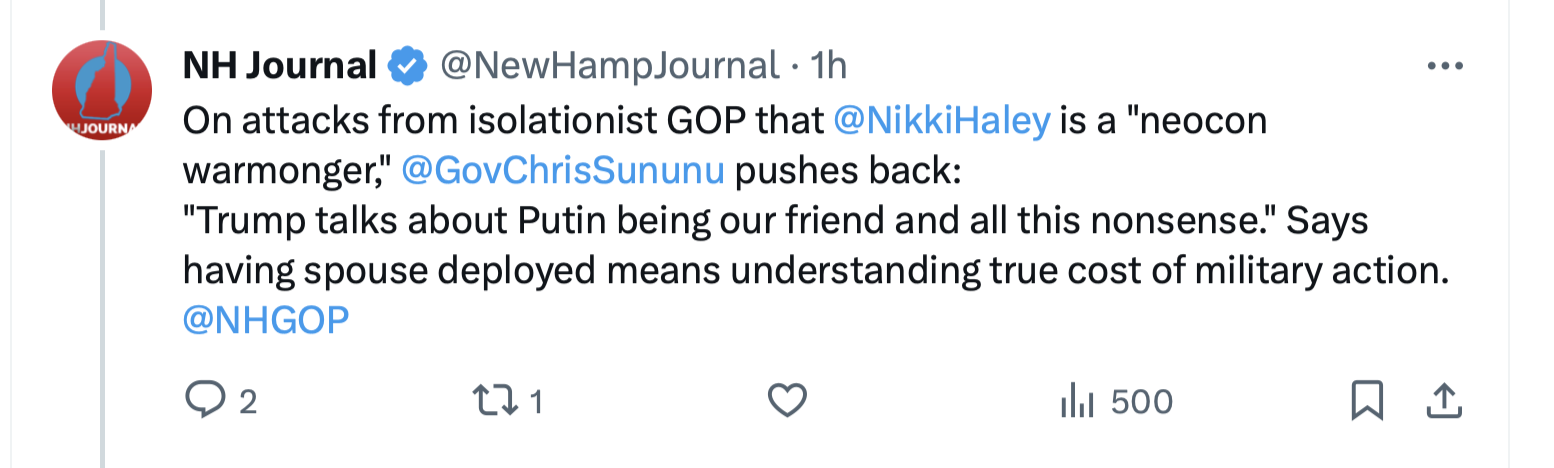Visit the @GovChrisSununu mention
Viewport: 1554px width, 468px height.
point(562,171)
